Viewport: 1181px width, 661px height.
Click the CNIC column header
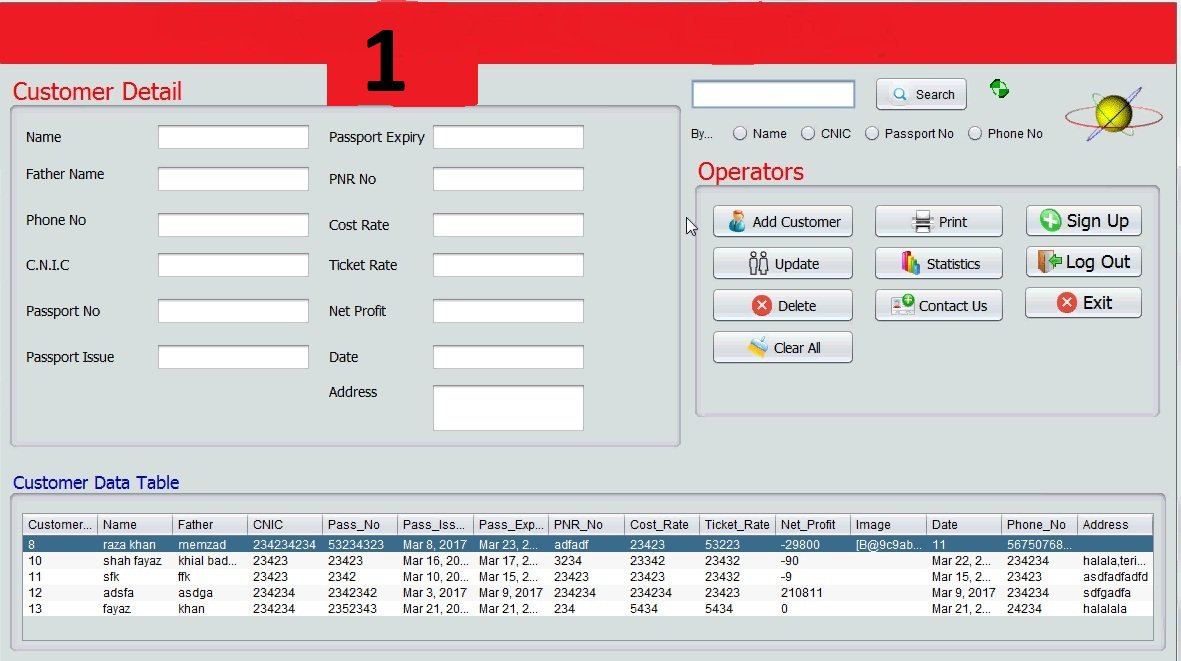(x=285, y=525)
